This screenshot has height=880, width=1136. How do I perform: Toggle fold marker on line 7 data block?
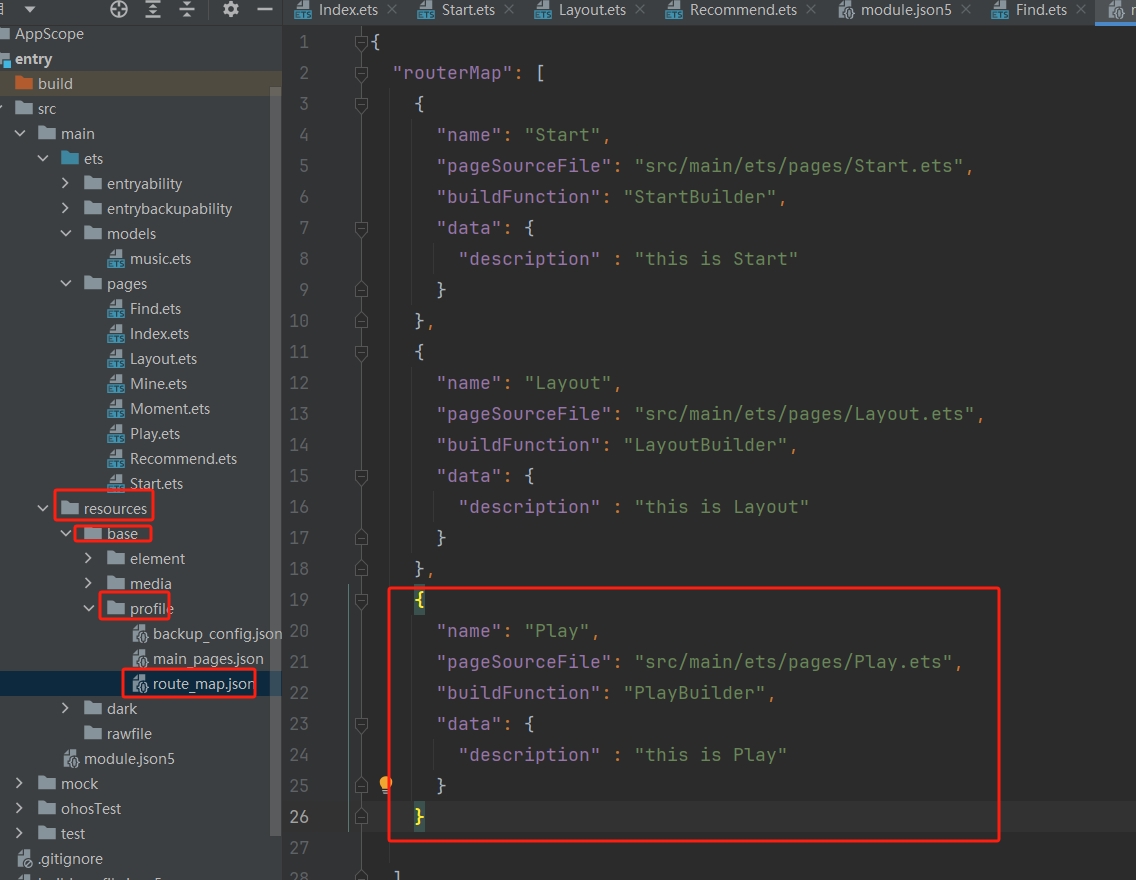pos(361,228)
